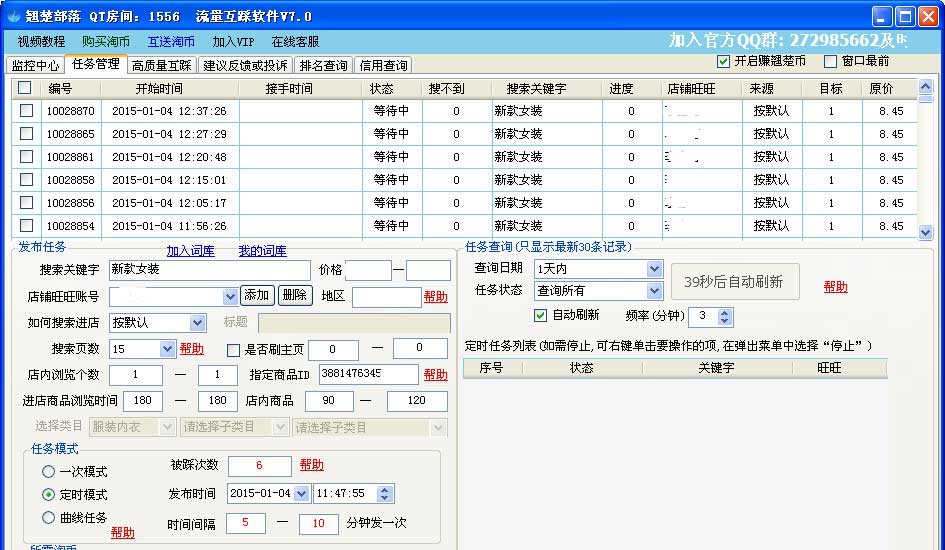This screenshot has height=550, width=945.
Task: Click 帮助 link below 曲线任务
Action: pos(122,533)
